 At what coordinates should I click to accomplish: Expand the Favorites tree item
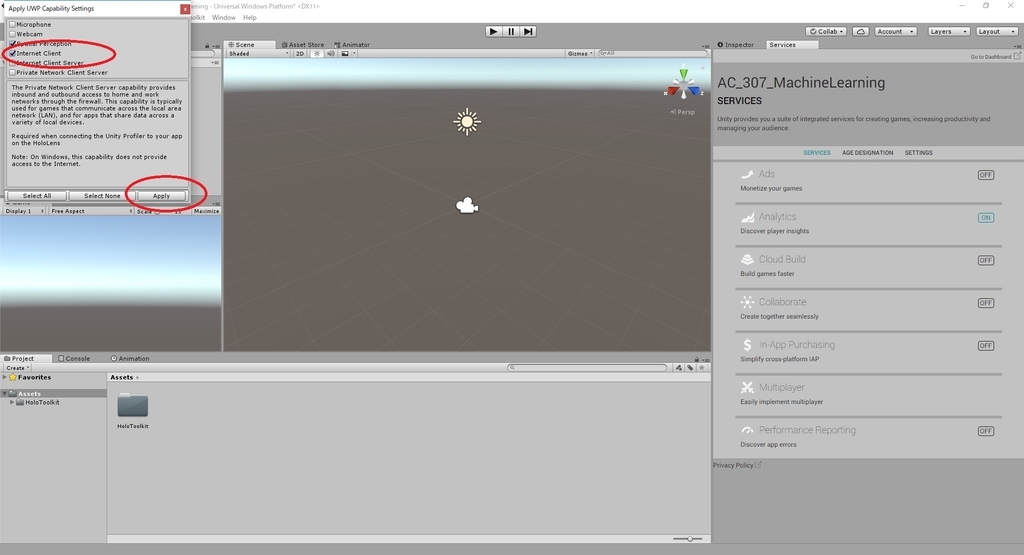coord(5,377)
